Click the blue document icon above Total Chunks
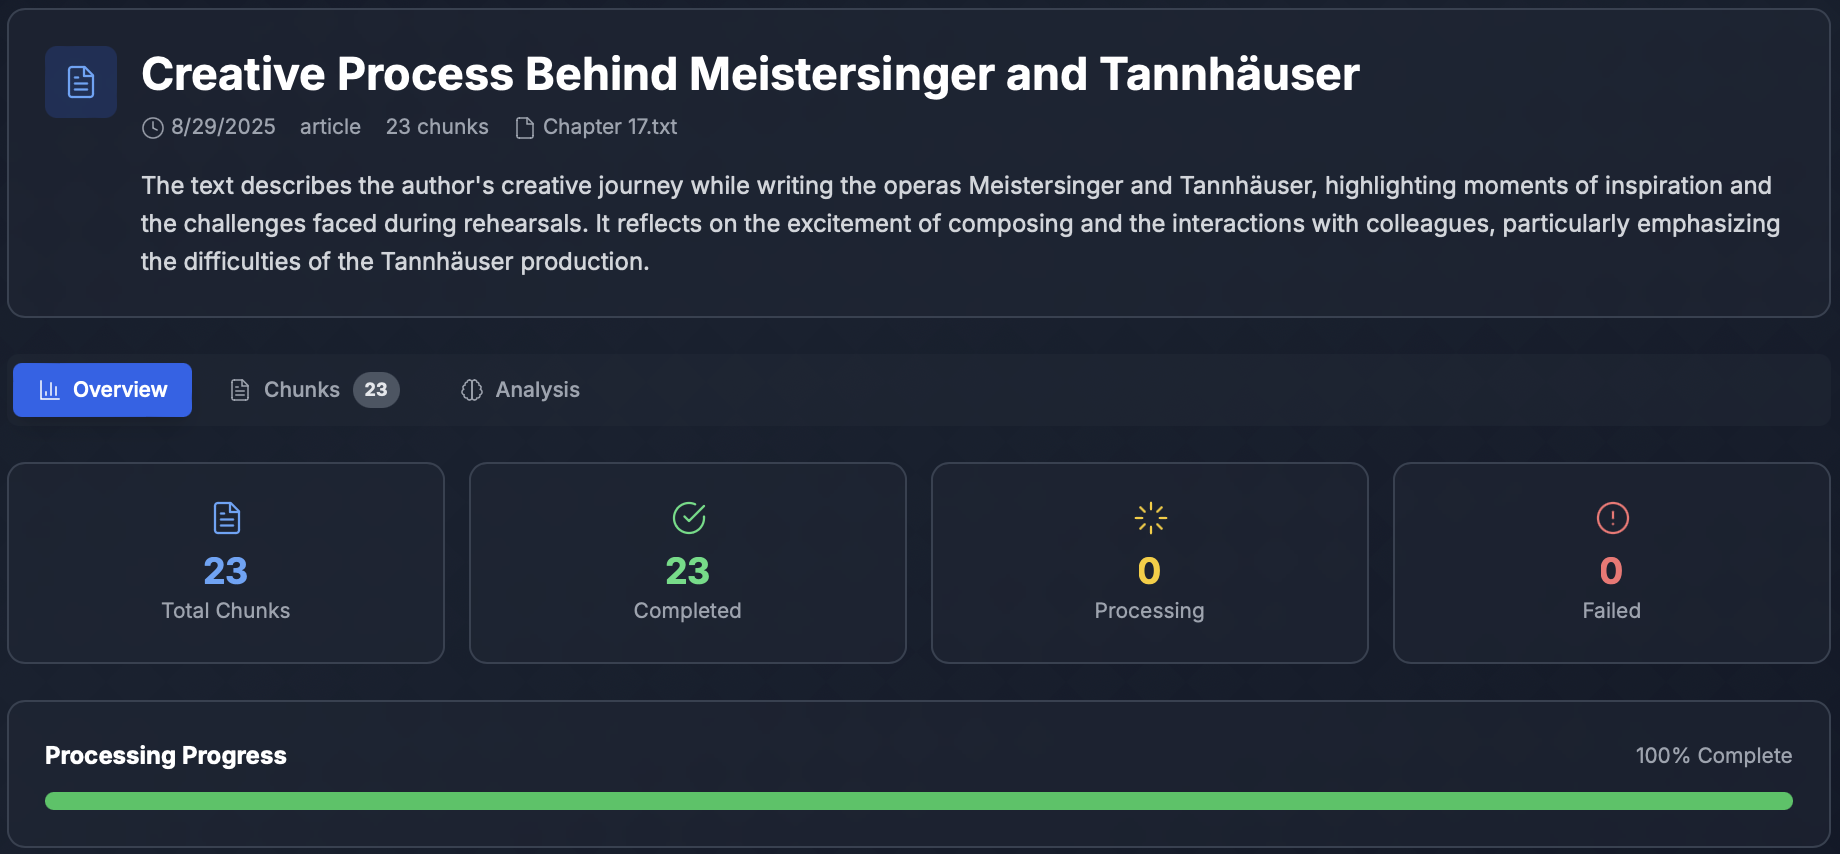 227,518
